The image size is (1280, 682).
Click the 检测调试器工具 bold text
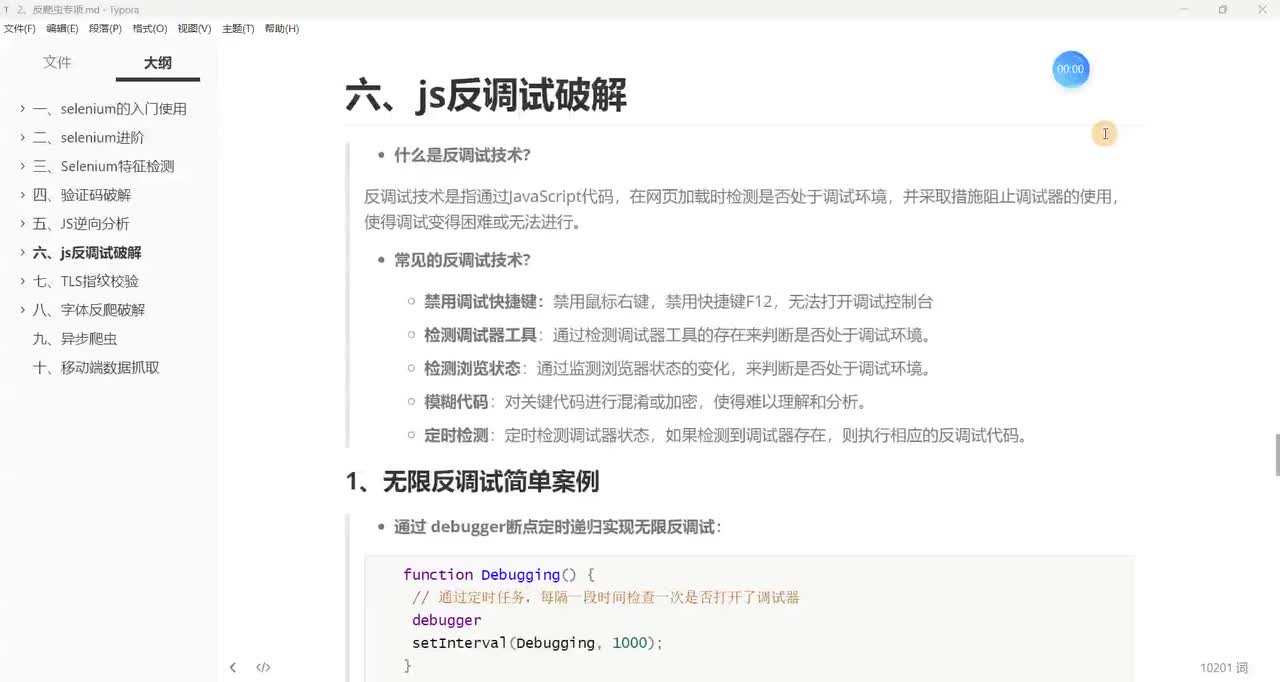[x=481, y=335]
